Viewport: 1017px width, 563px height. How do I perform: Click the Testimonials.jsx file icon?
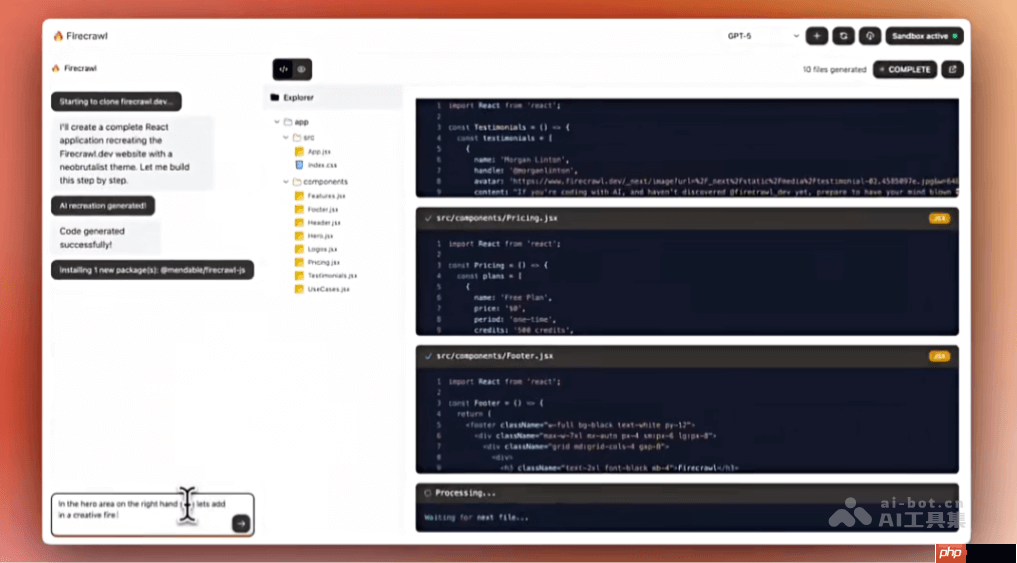coord(299,276)
